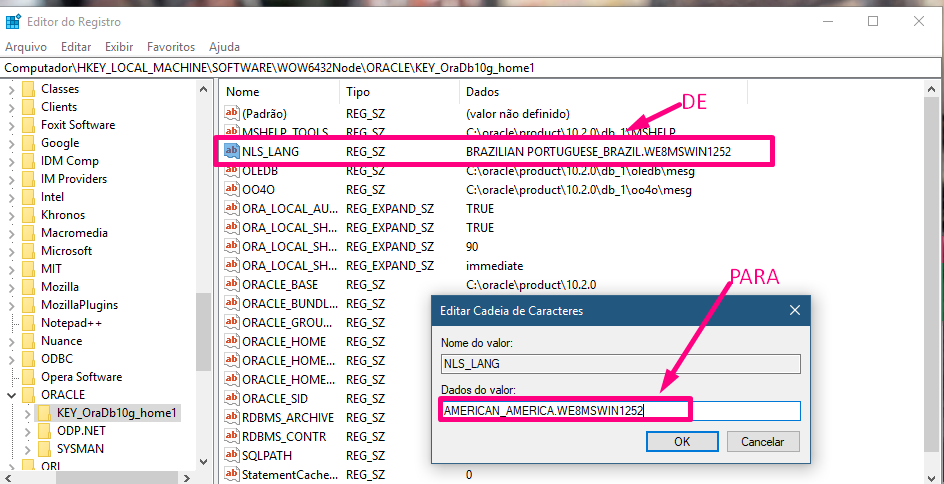This screenshot has width=944, height=484.
Task: Click the ORACLE_HOME string value icon
Action: (x=232, y=341)
